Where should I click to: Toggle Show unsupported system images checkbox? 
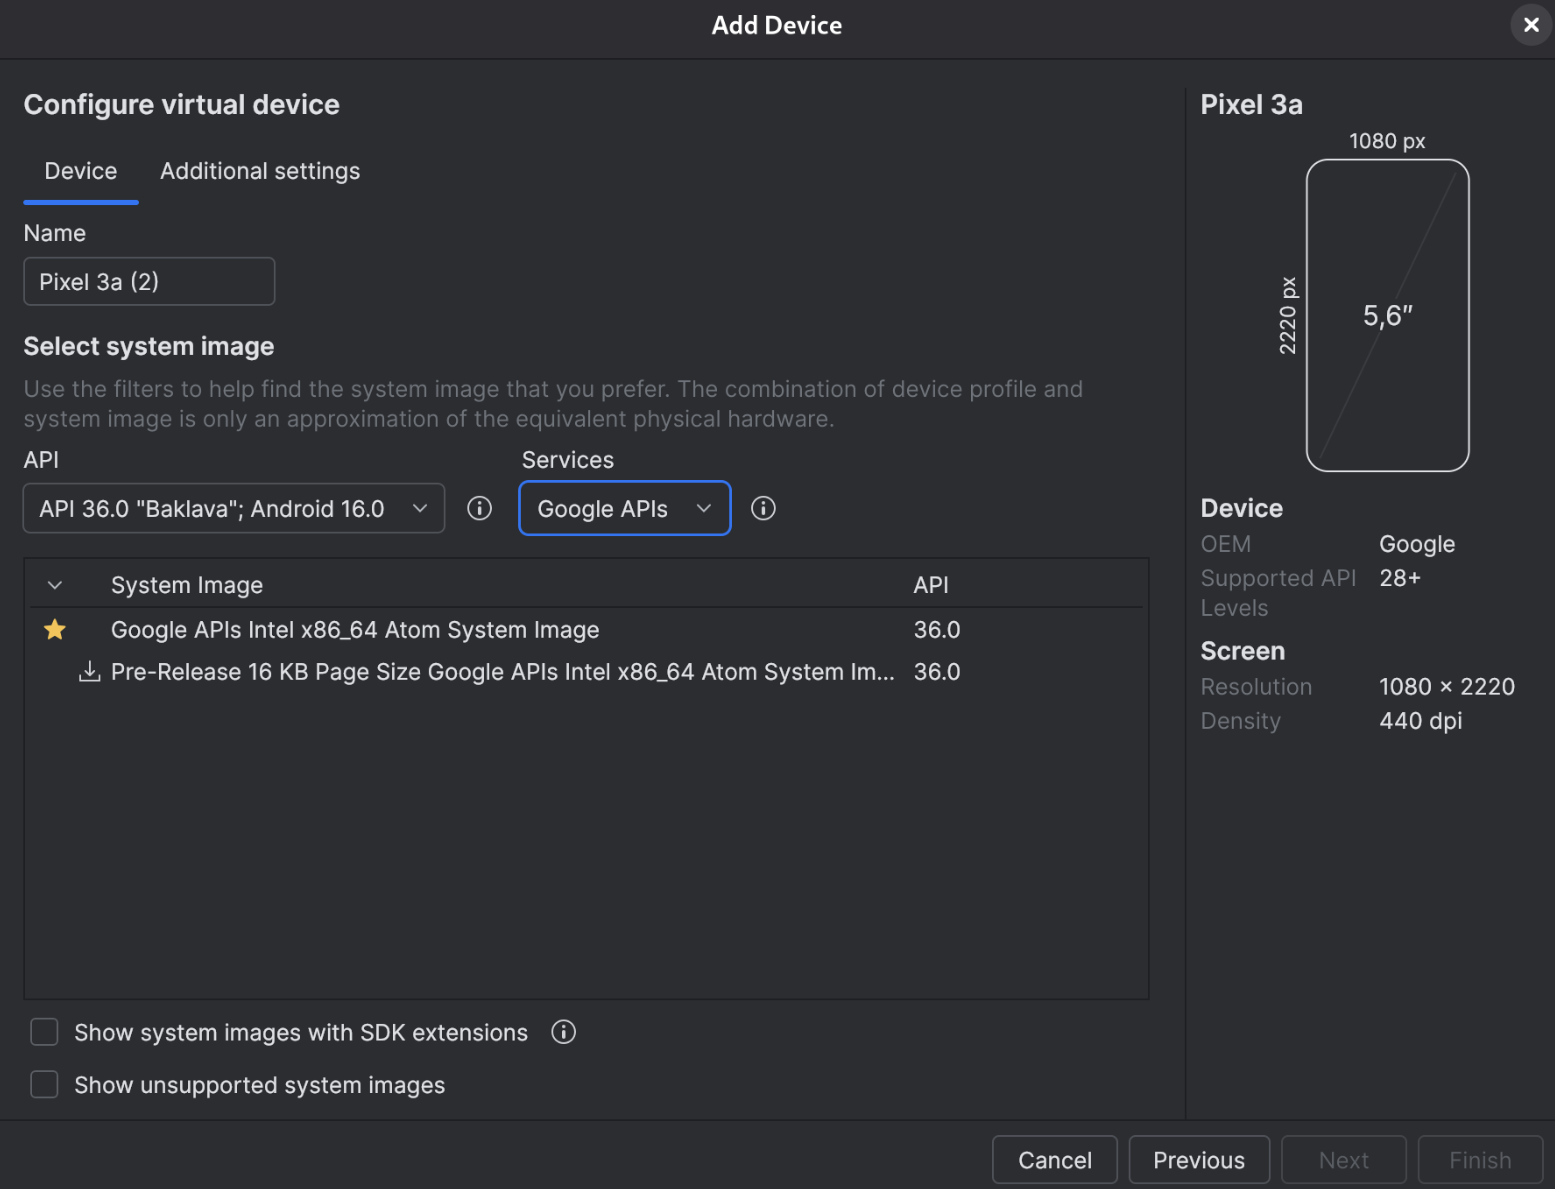tap(45, 1085)
